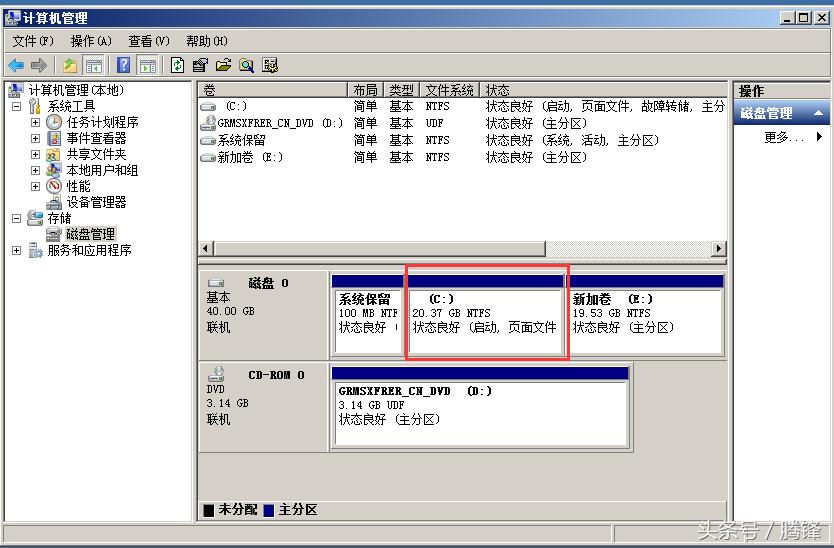Open the 操作(A) menu
834x548 pixels.
click(91, 41)
